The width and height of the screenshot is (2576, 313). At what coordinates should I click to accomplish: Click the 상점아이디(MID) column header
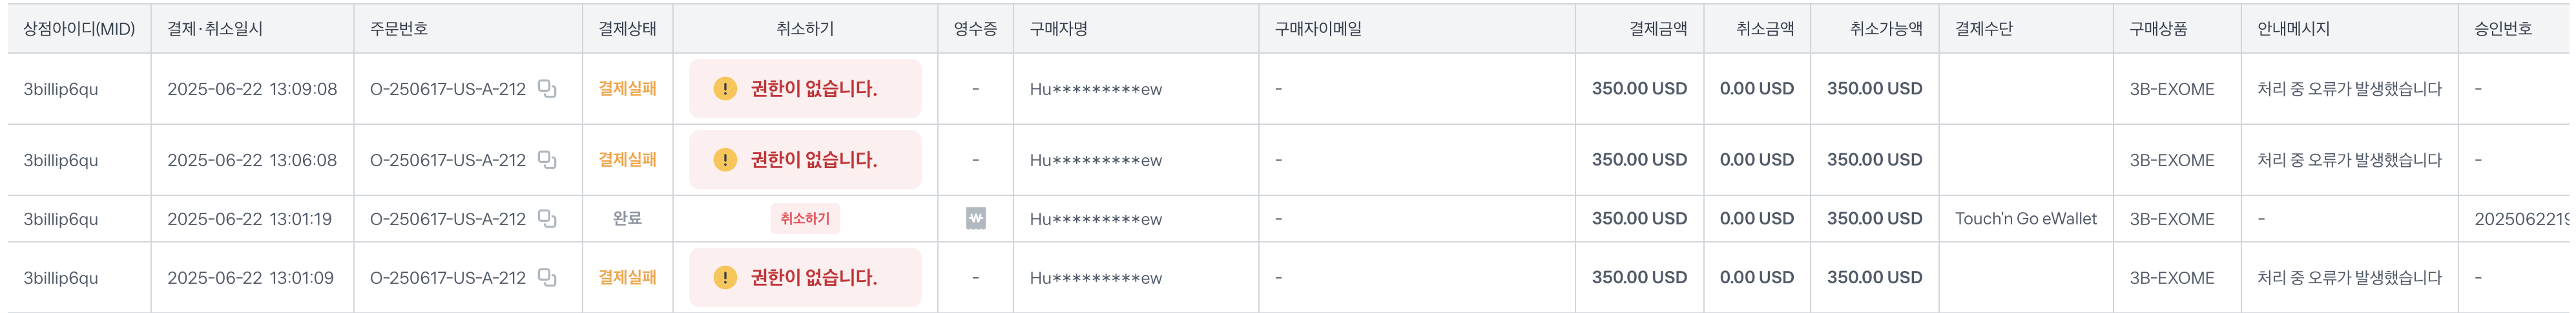coord(79,29)
